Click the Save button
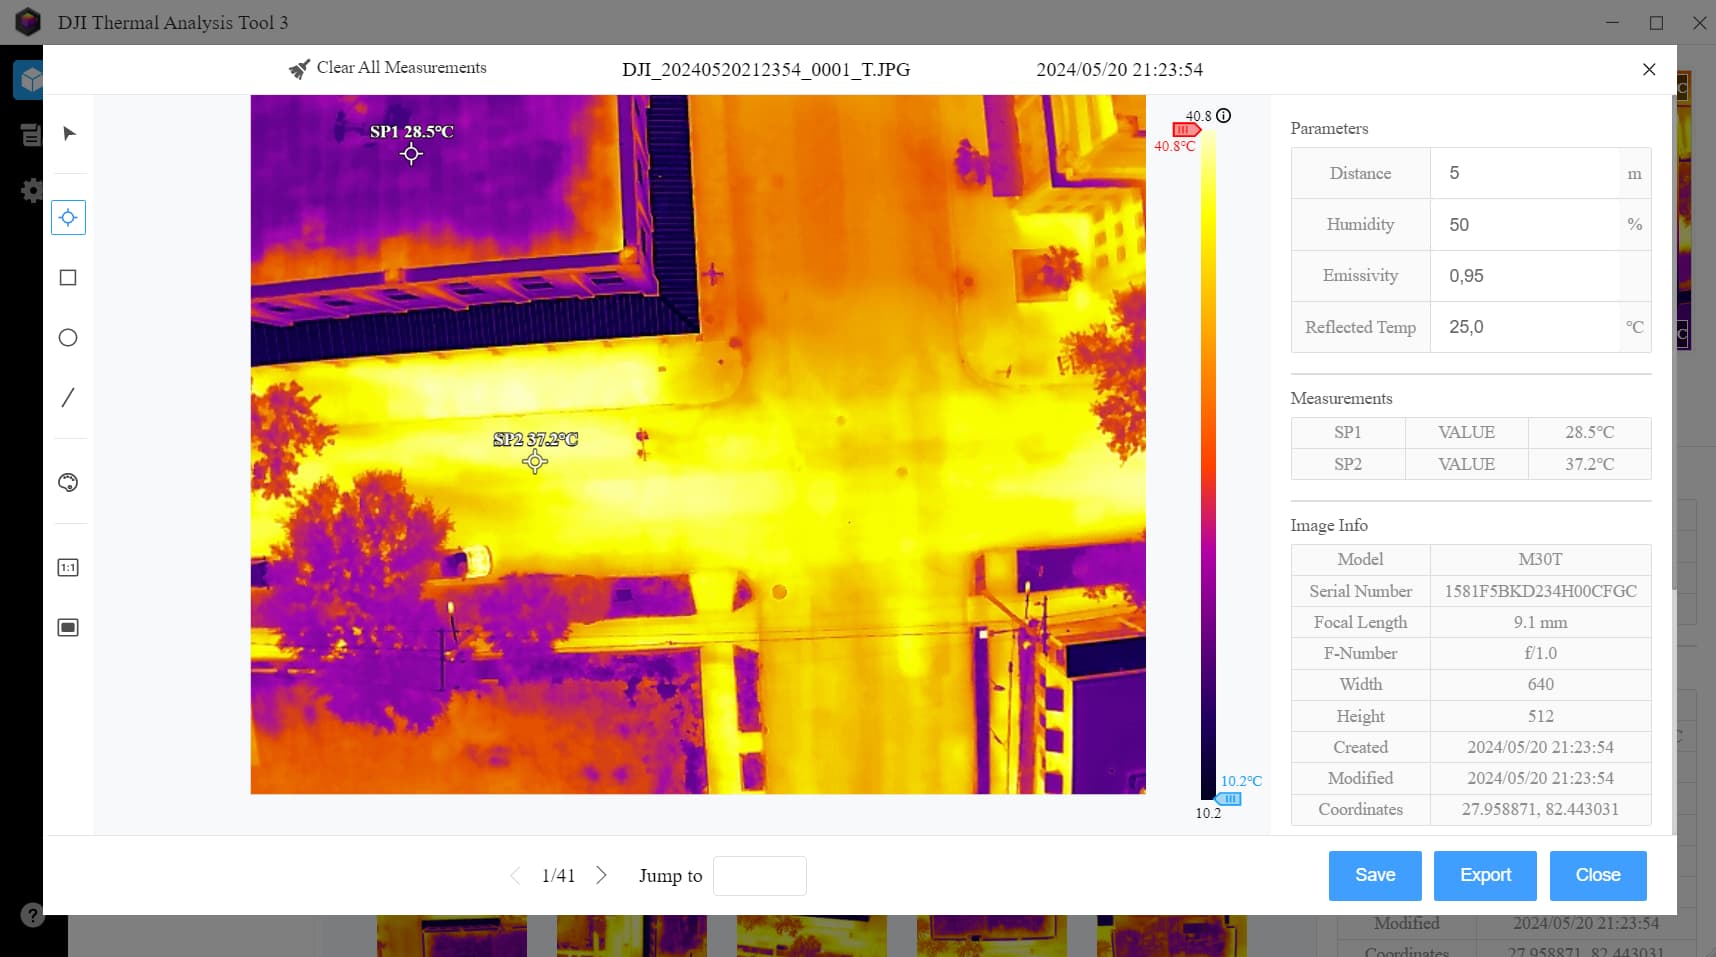Screen dimensions: 1716x957 tap(1374, 875)
